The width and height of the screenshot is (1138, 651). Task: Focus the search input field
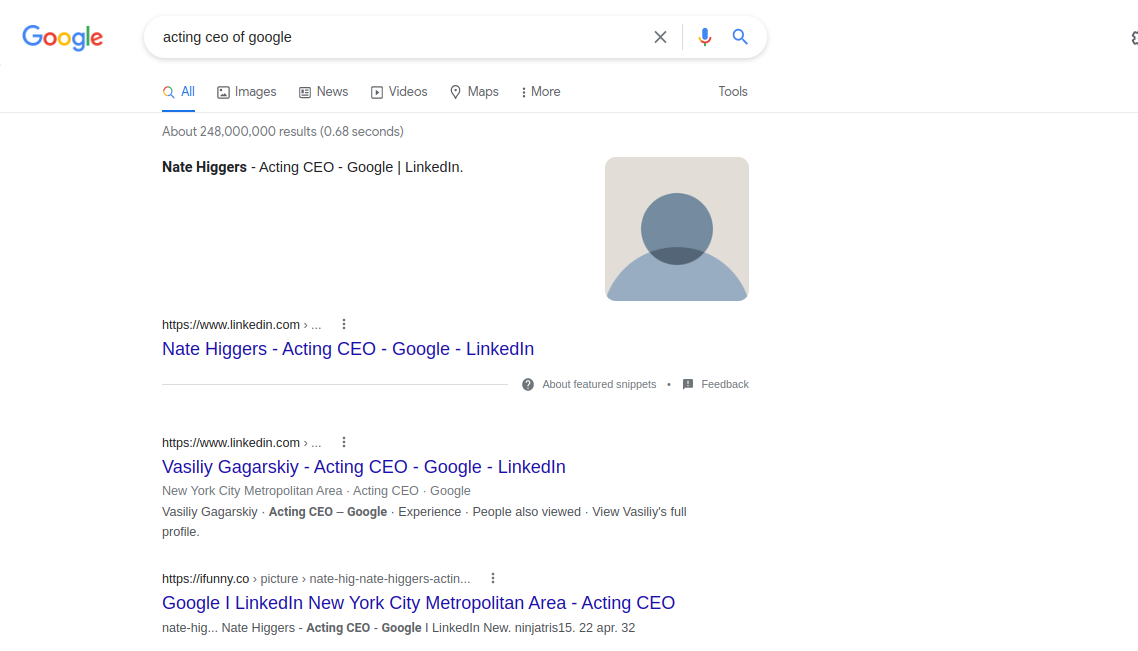(x=399, y=37)
